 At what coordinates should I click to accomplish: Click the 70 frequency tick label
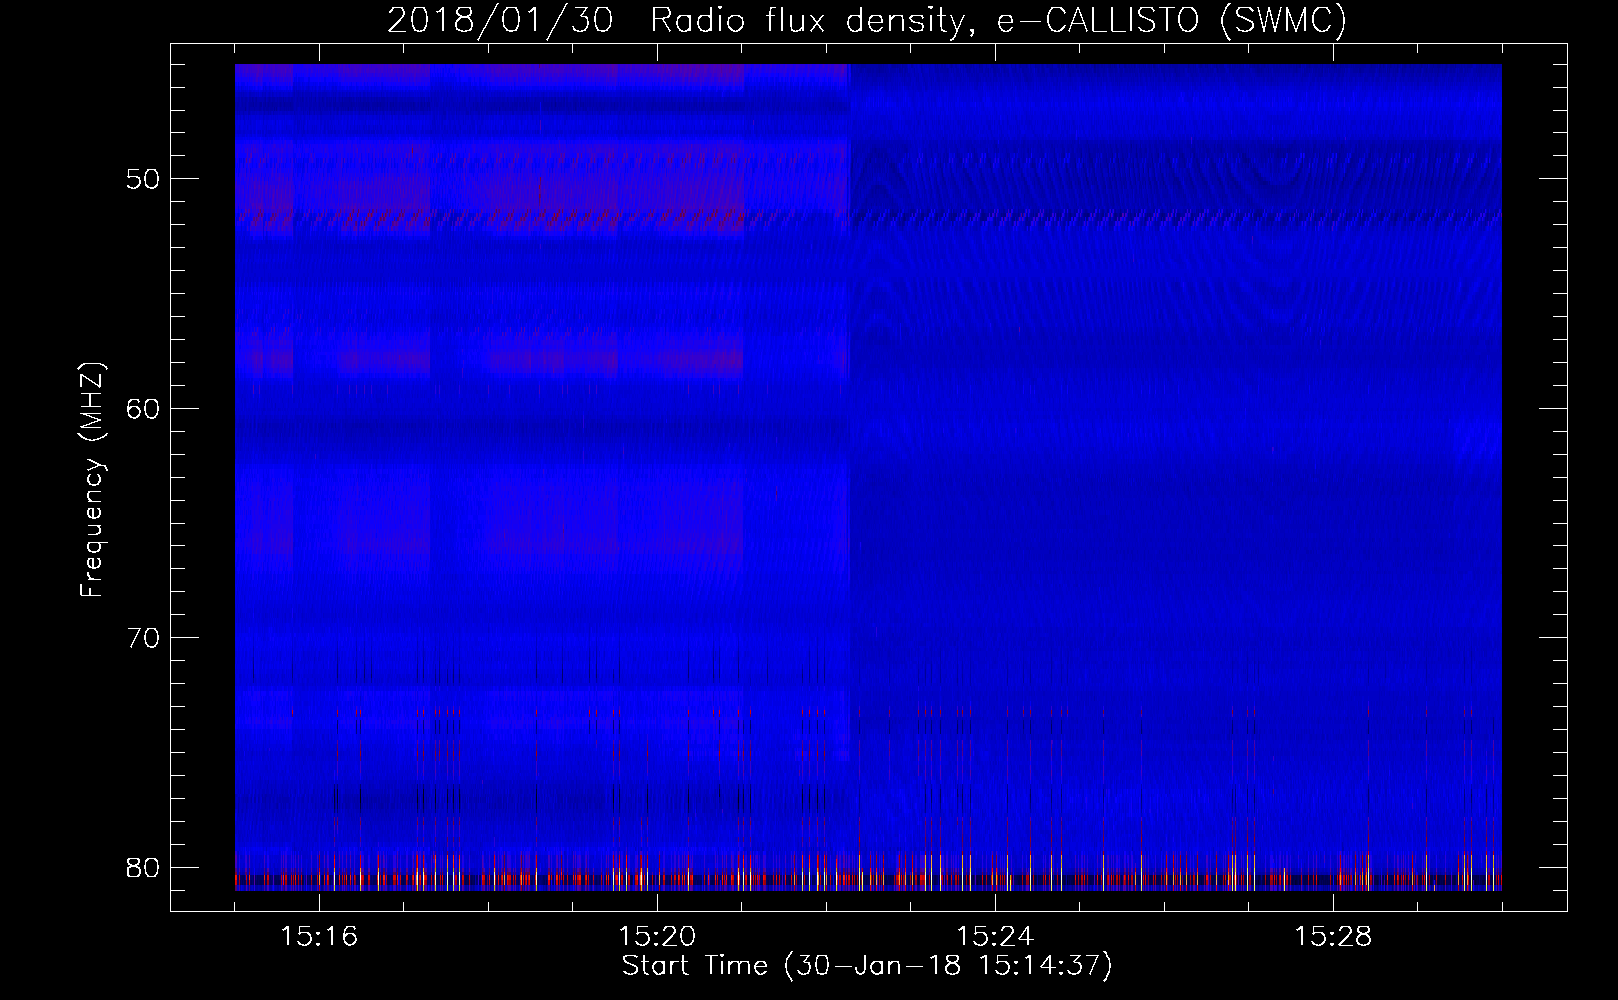pyautogui.click(x=144, y=637)
